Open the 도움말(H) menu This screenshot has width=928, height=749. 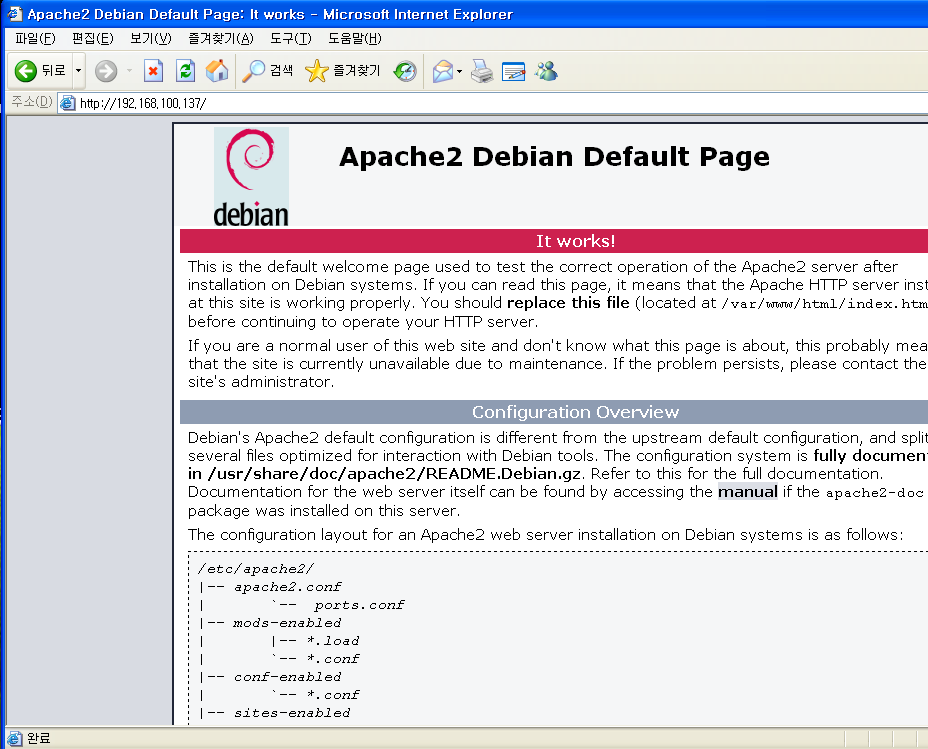pos(355,38)
